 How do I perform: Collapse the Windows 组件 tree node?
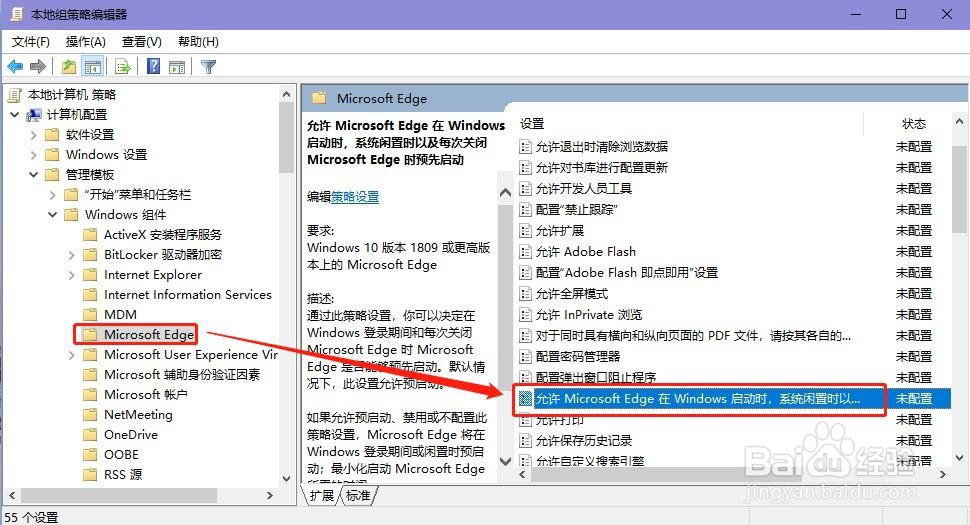tap(53, 215)
